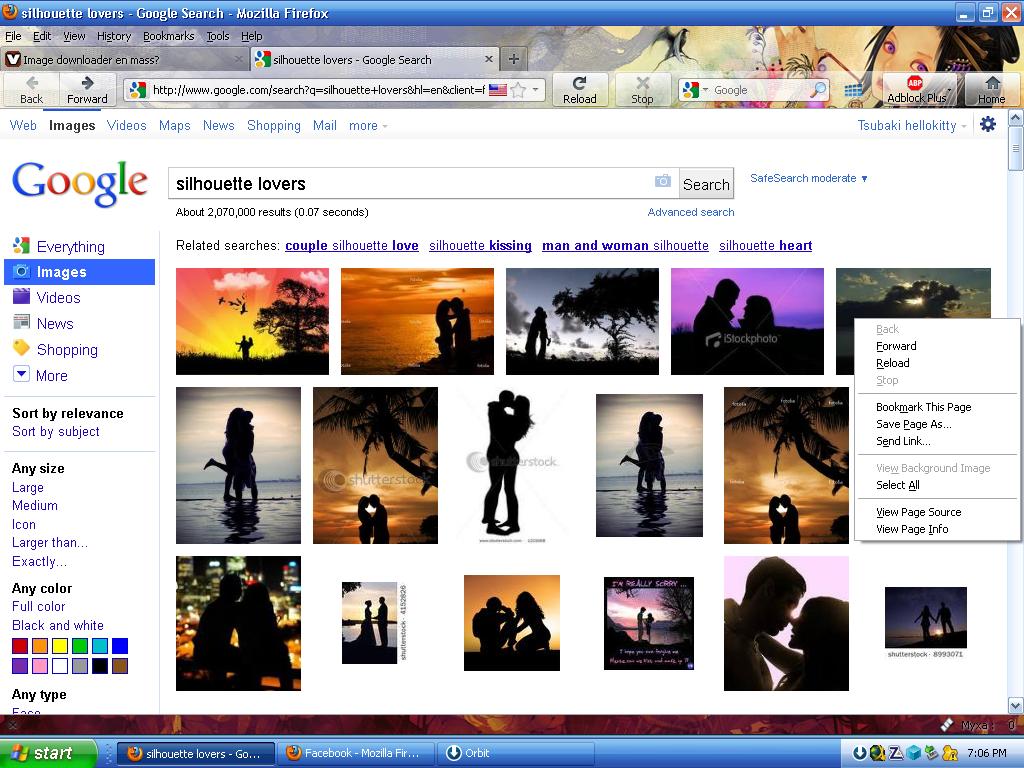Click 'Sort by subject' link

56,432
